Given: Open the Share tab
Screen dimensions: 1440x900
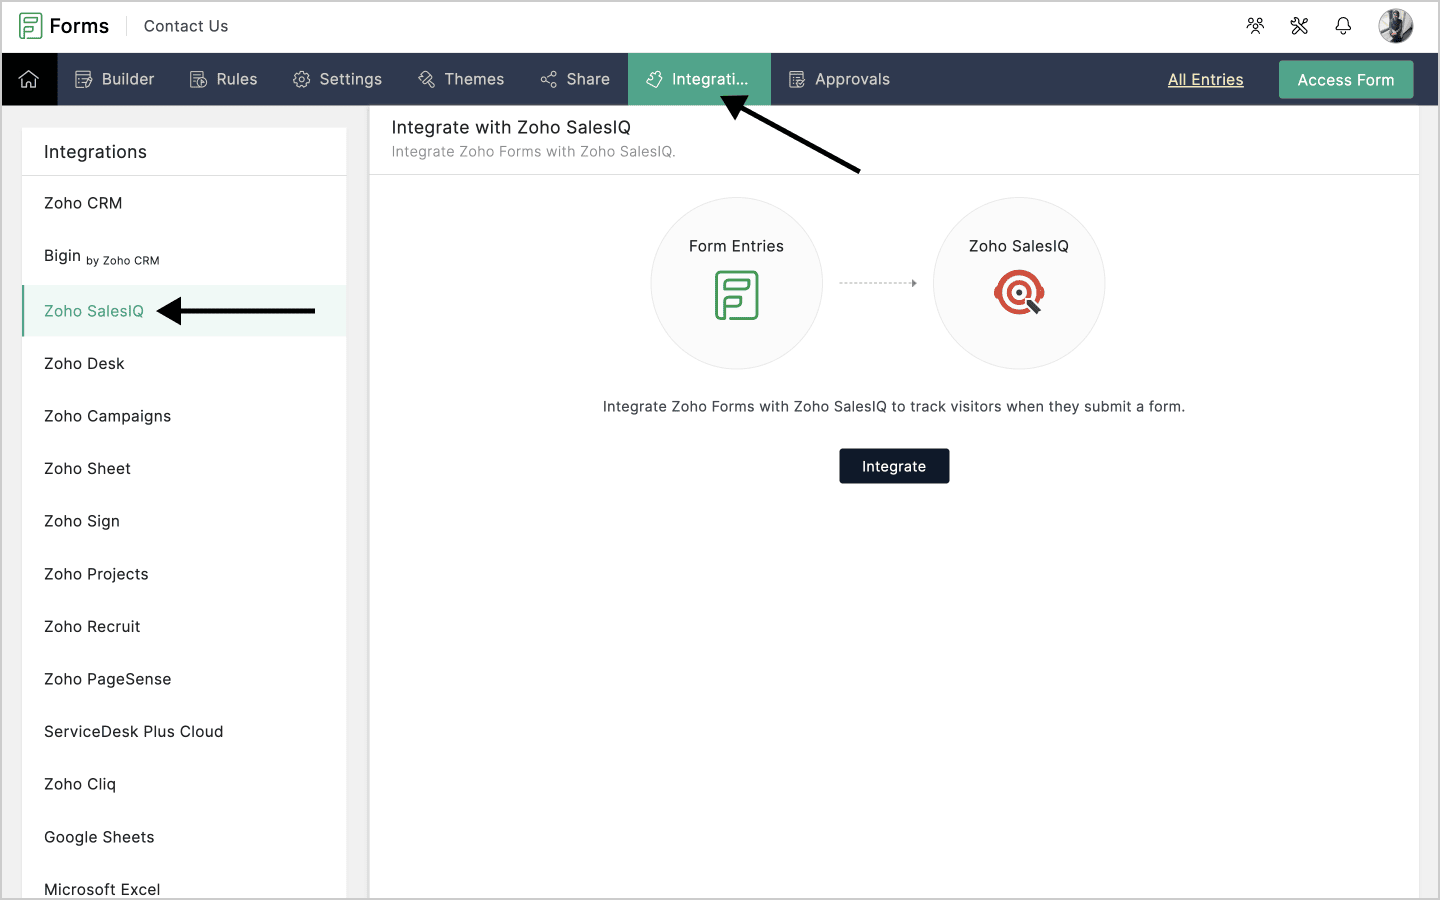Looking at the screenshot, I should [x=575, y=79].
